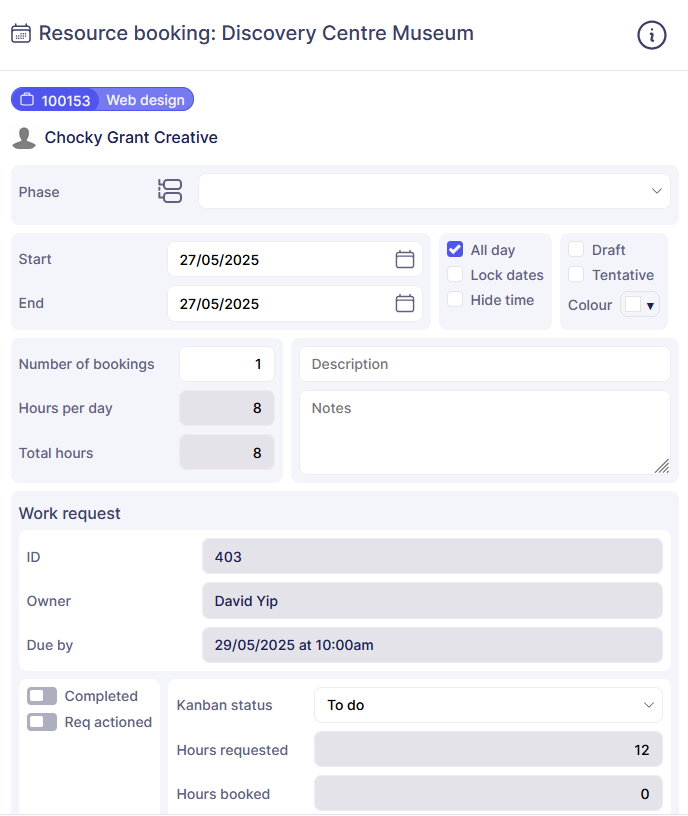Uncheck the All day checkbox
The width and height of the screenshot is (688, 816).
(455, 250)
